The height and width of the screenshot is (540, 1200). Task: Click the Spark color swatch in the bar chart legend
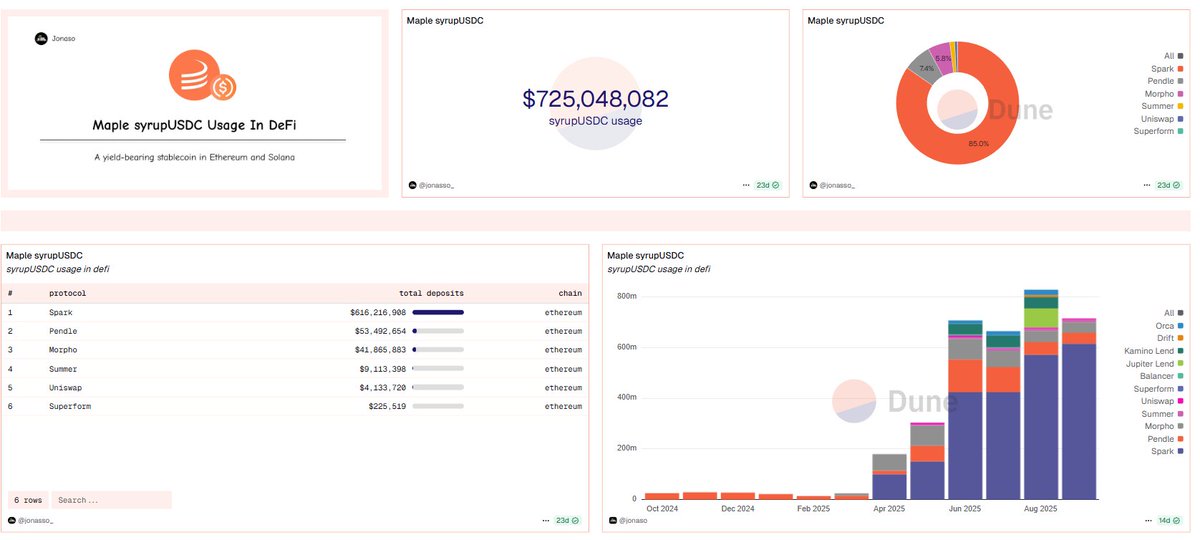pyautogui.click(x=1181, y=451)
